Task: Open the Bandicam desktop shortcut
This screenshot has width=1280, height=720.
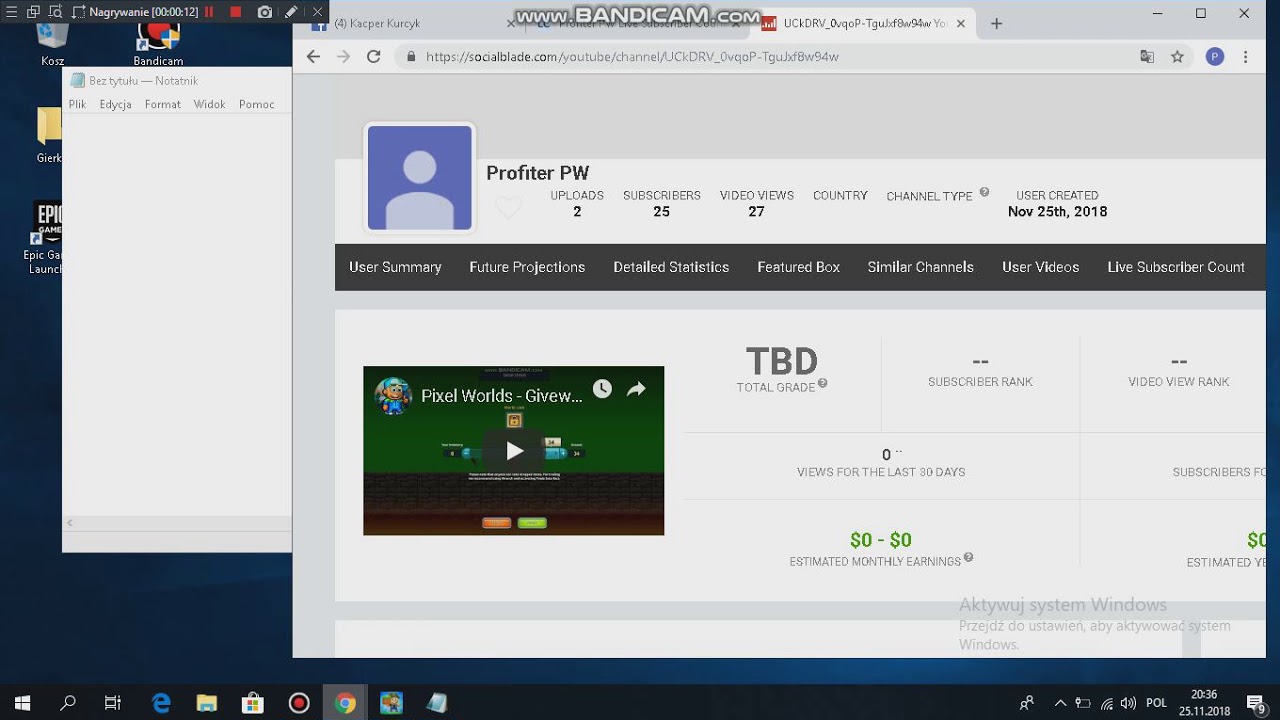Action: [x=158, y=43]
